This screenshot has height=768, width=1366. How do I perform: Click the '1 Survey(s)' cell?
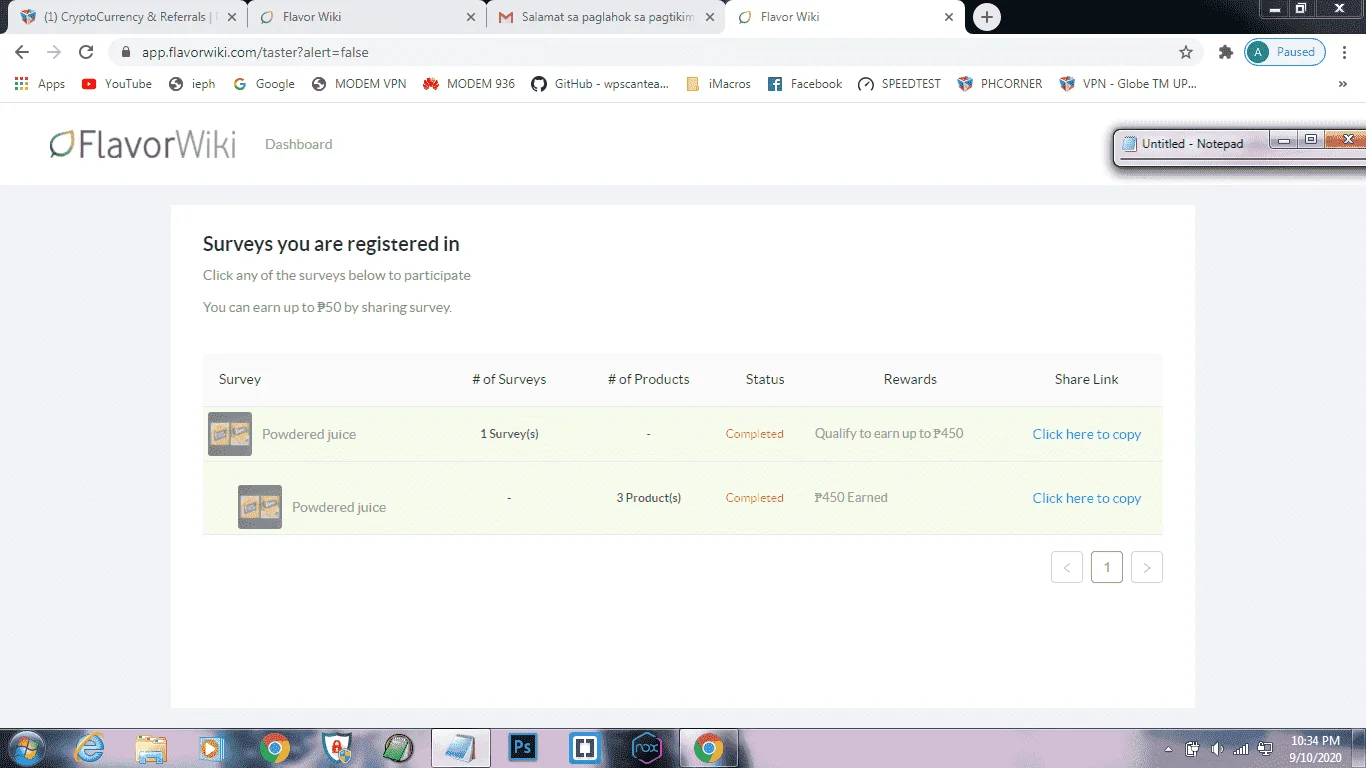coord(509,434)
